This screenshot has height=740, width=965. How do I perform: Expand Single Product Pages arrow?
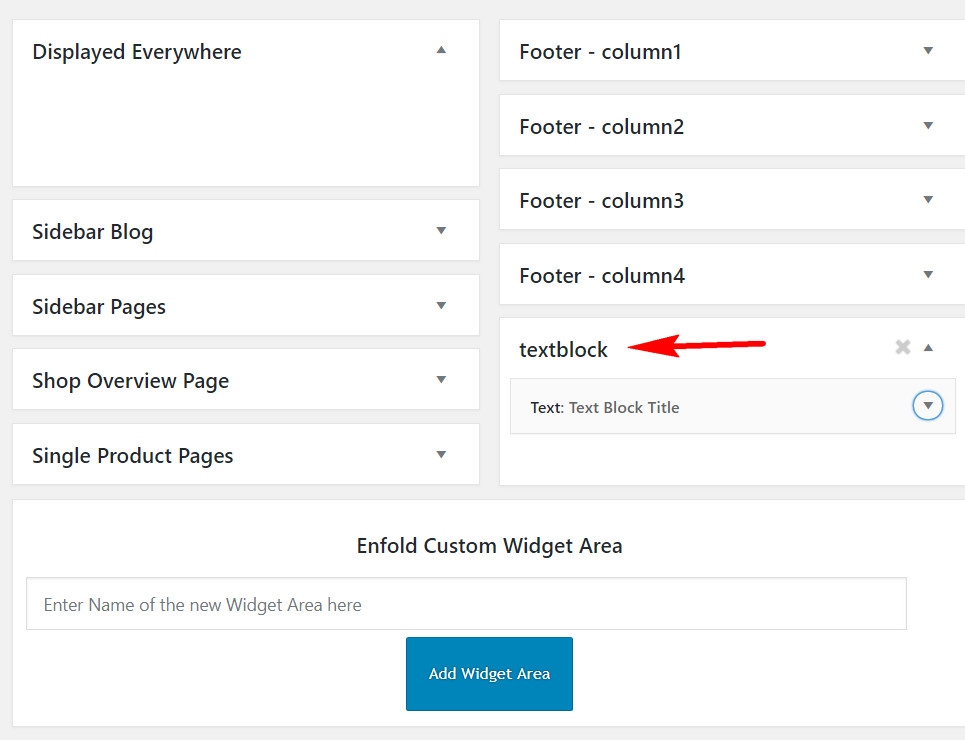click(x=441, y=454)
